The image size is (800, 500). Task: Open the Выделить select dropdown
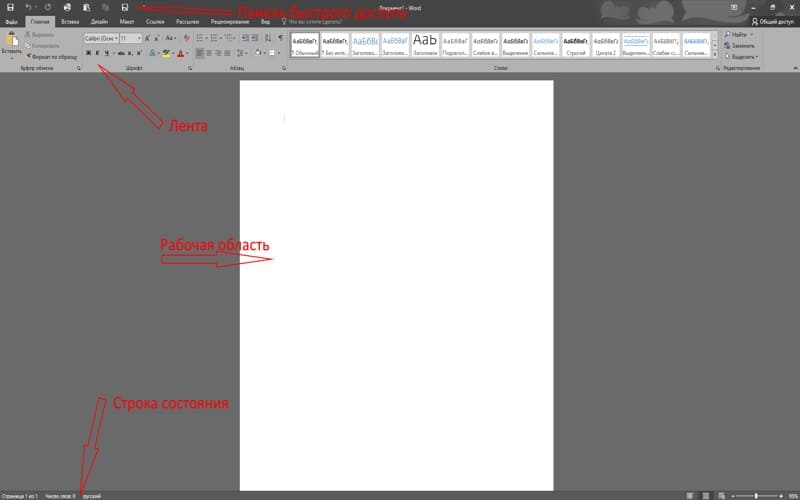[741, 57]
